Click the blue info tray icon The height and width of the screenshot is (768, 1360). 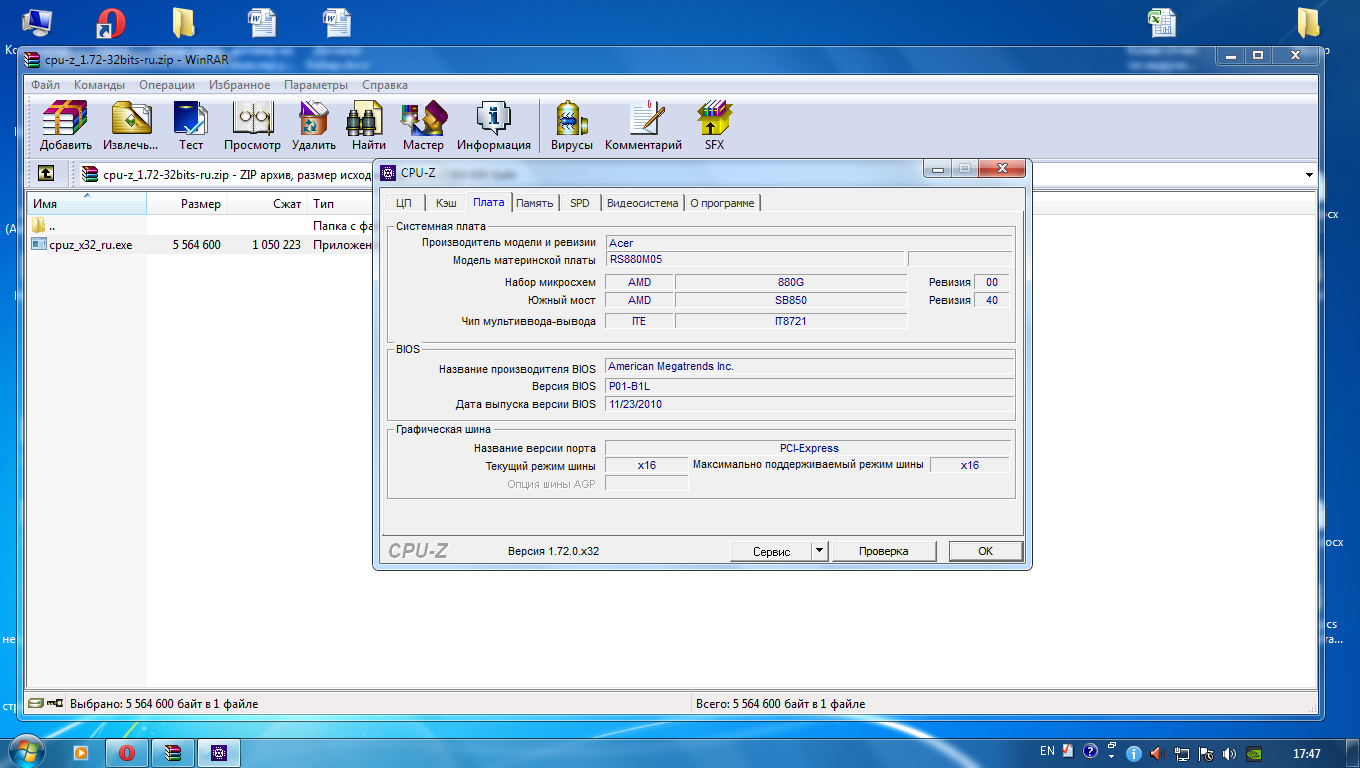pos(1134,753)
